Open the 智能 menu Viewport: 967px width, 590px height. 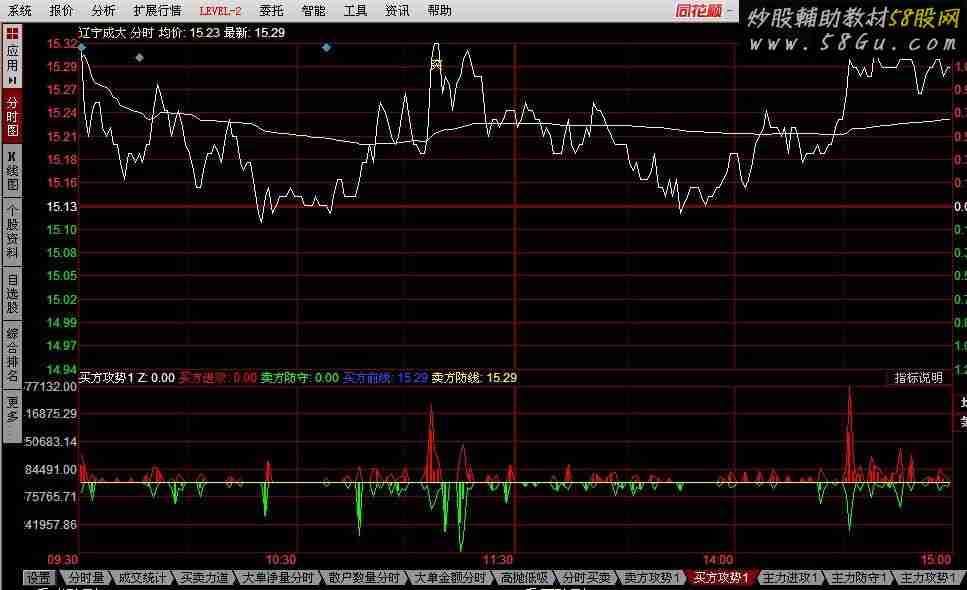[313, 10]
